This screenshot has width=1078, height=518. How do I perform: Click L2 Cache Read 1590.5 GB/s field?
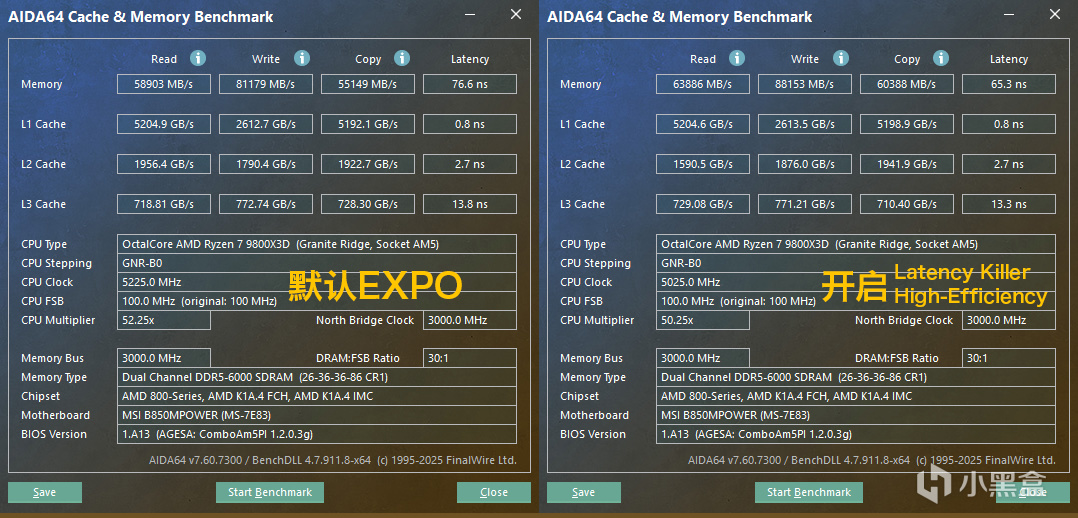pyautogui.click(x=703, y=164)
